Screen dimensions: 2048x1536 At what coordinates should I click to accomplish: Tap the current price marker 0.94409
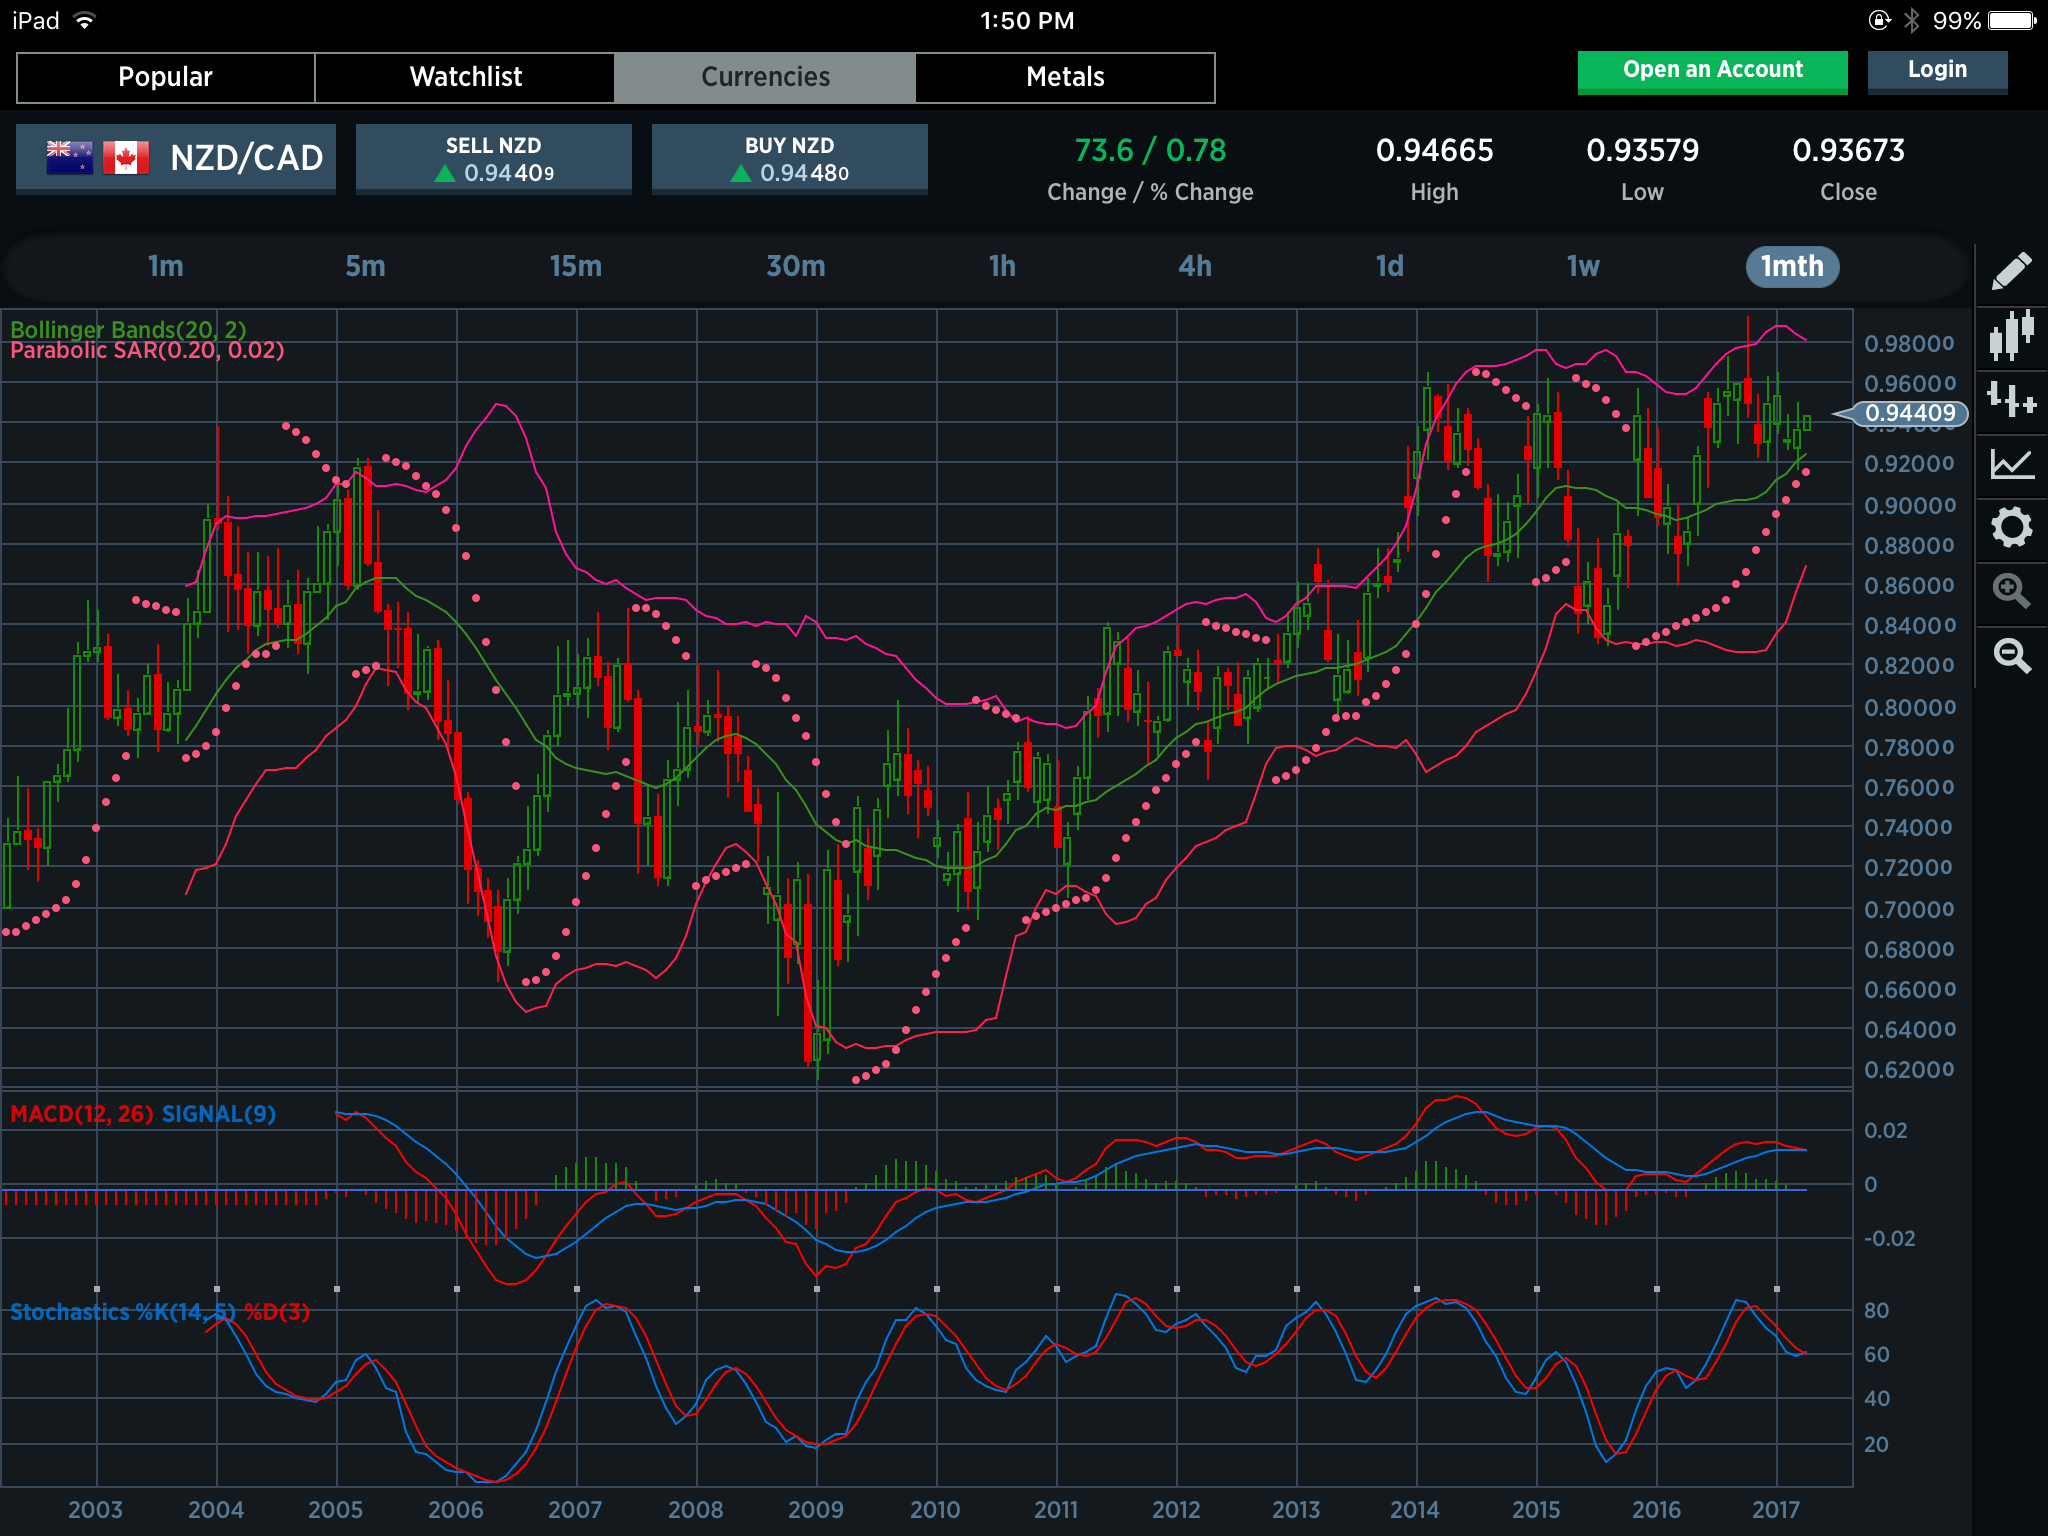[1909, 413]
